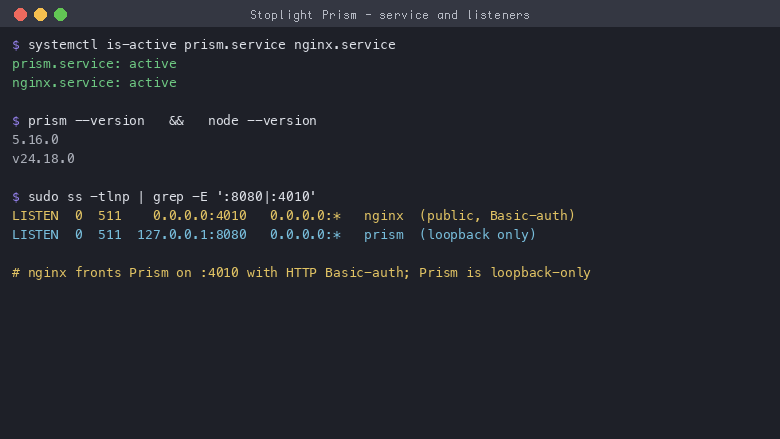Click the red close window button

(x=20, y=14)
